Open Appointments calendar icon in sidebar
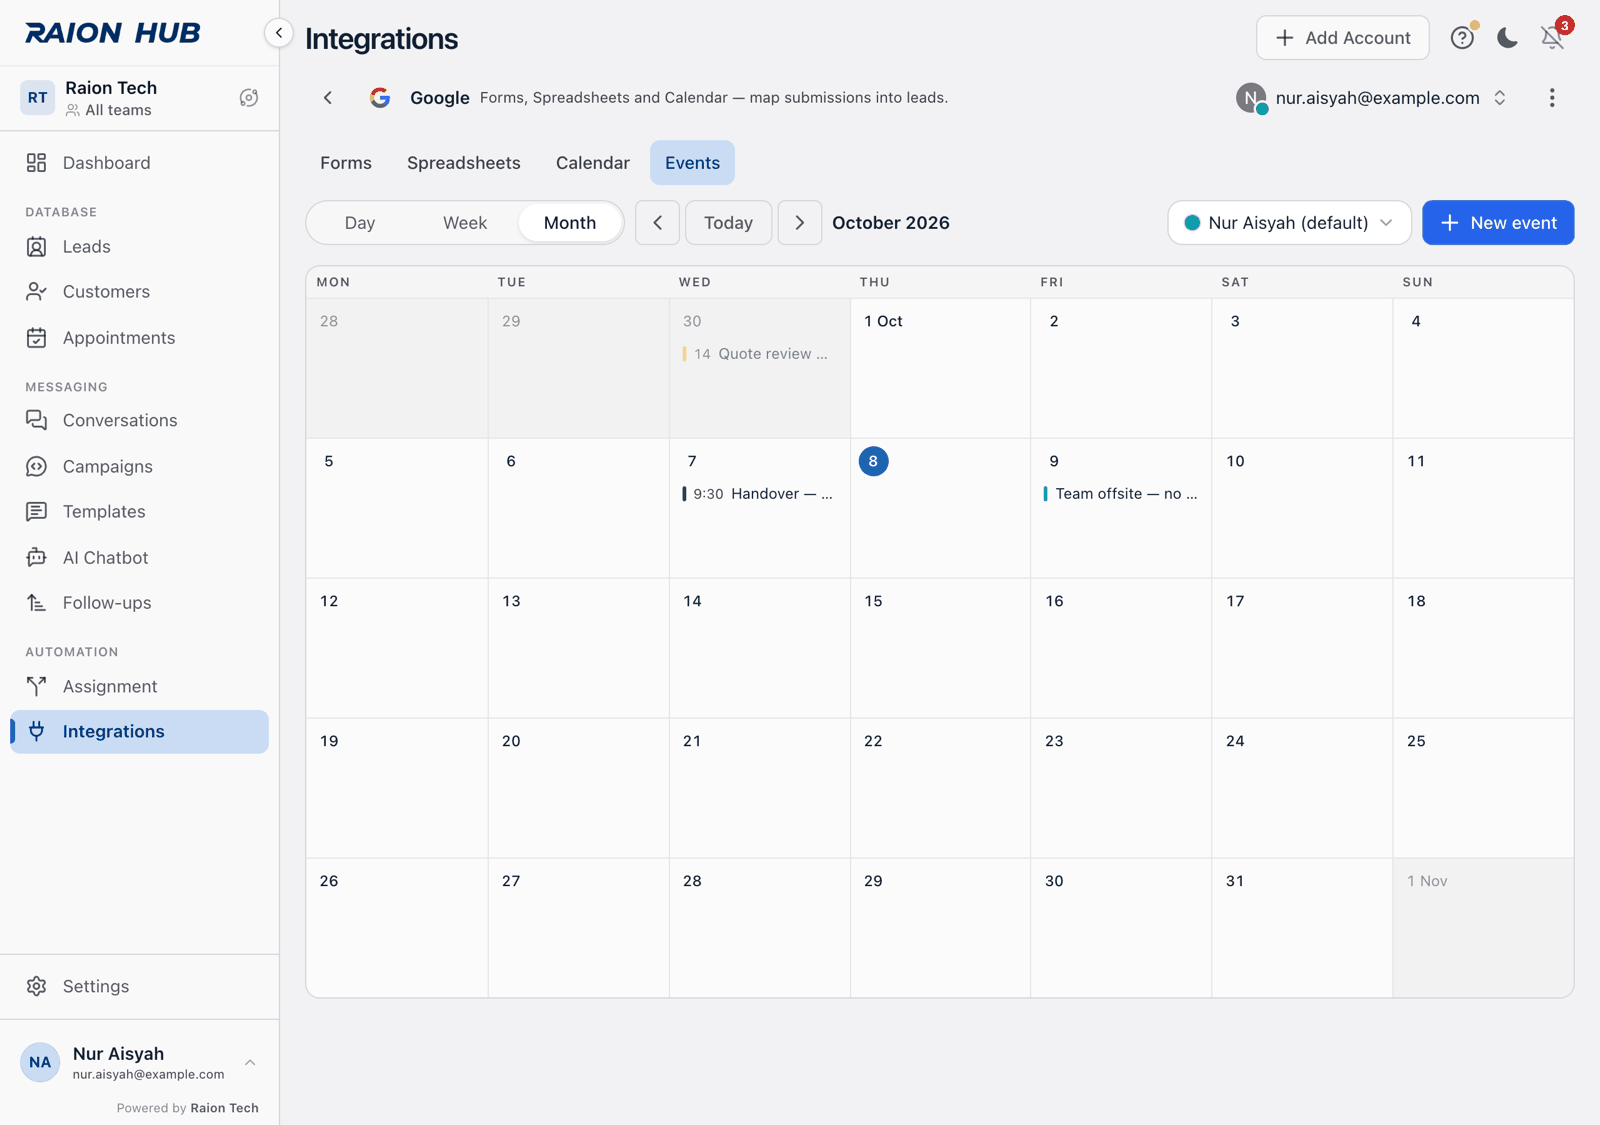The image size is (1600, 1125). coord(37,338)
